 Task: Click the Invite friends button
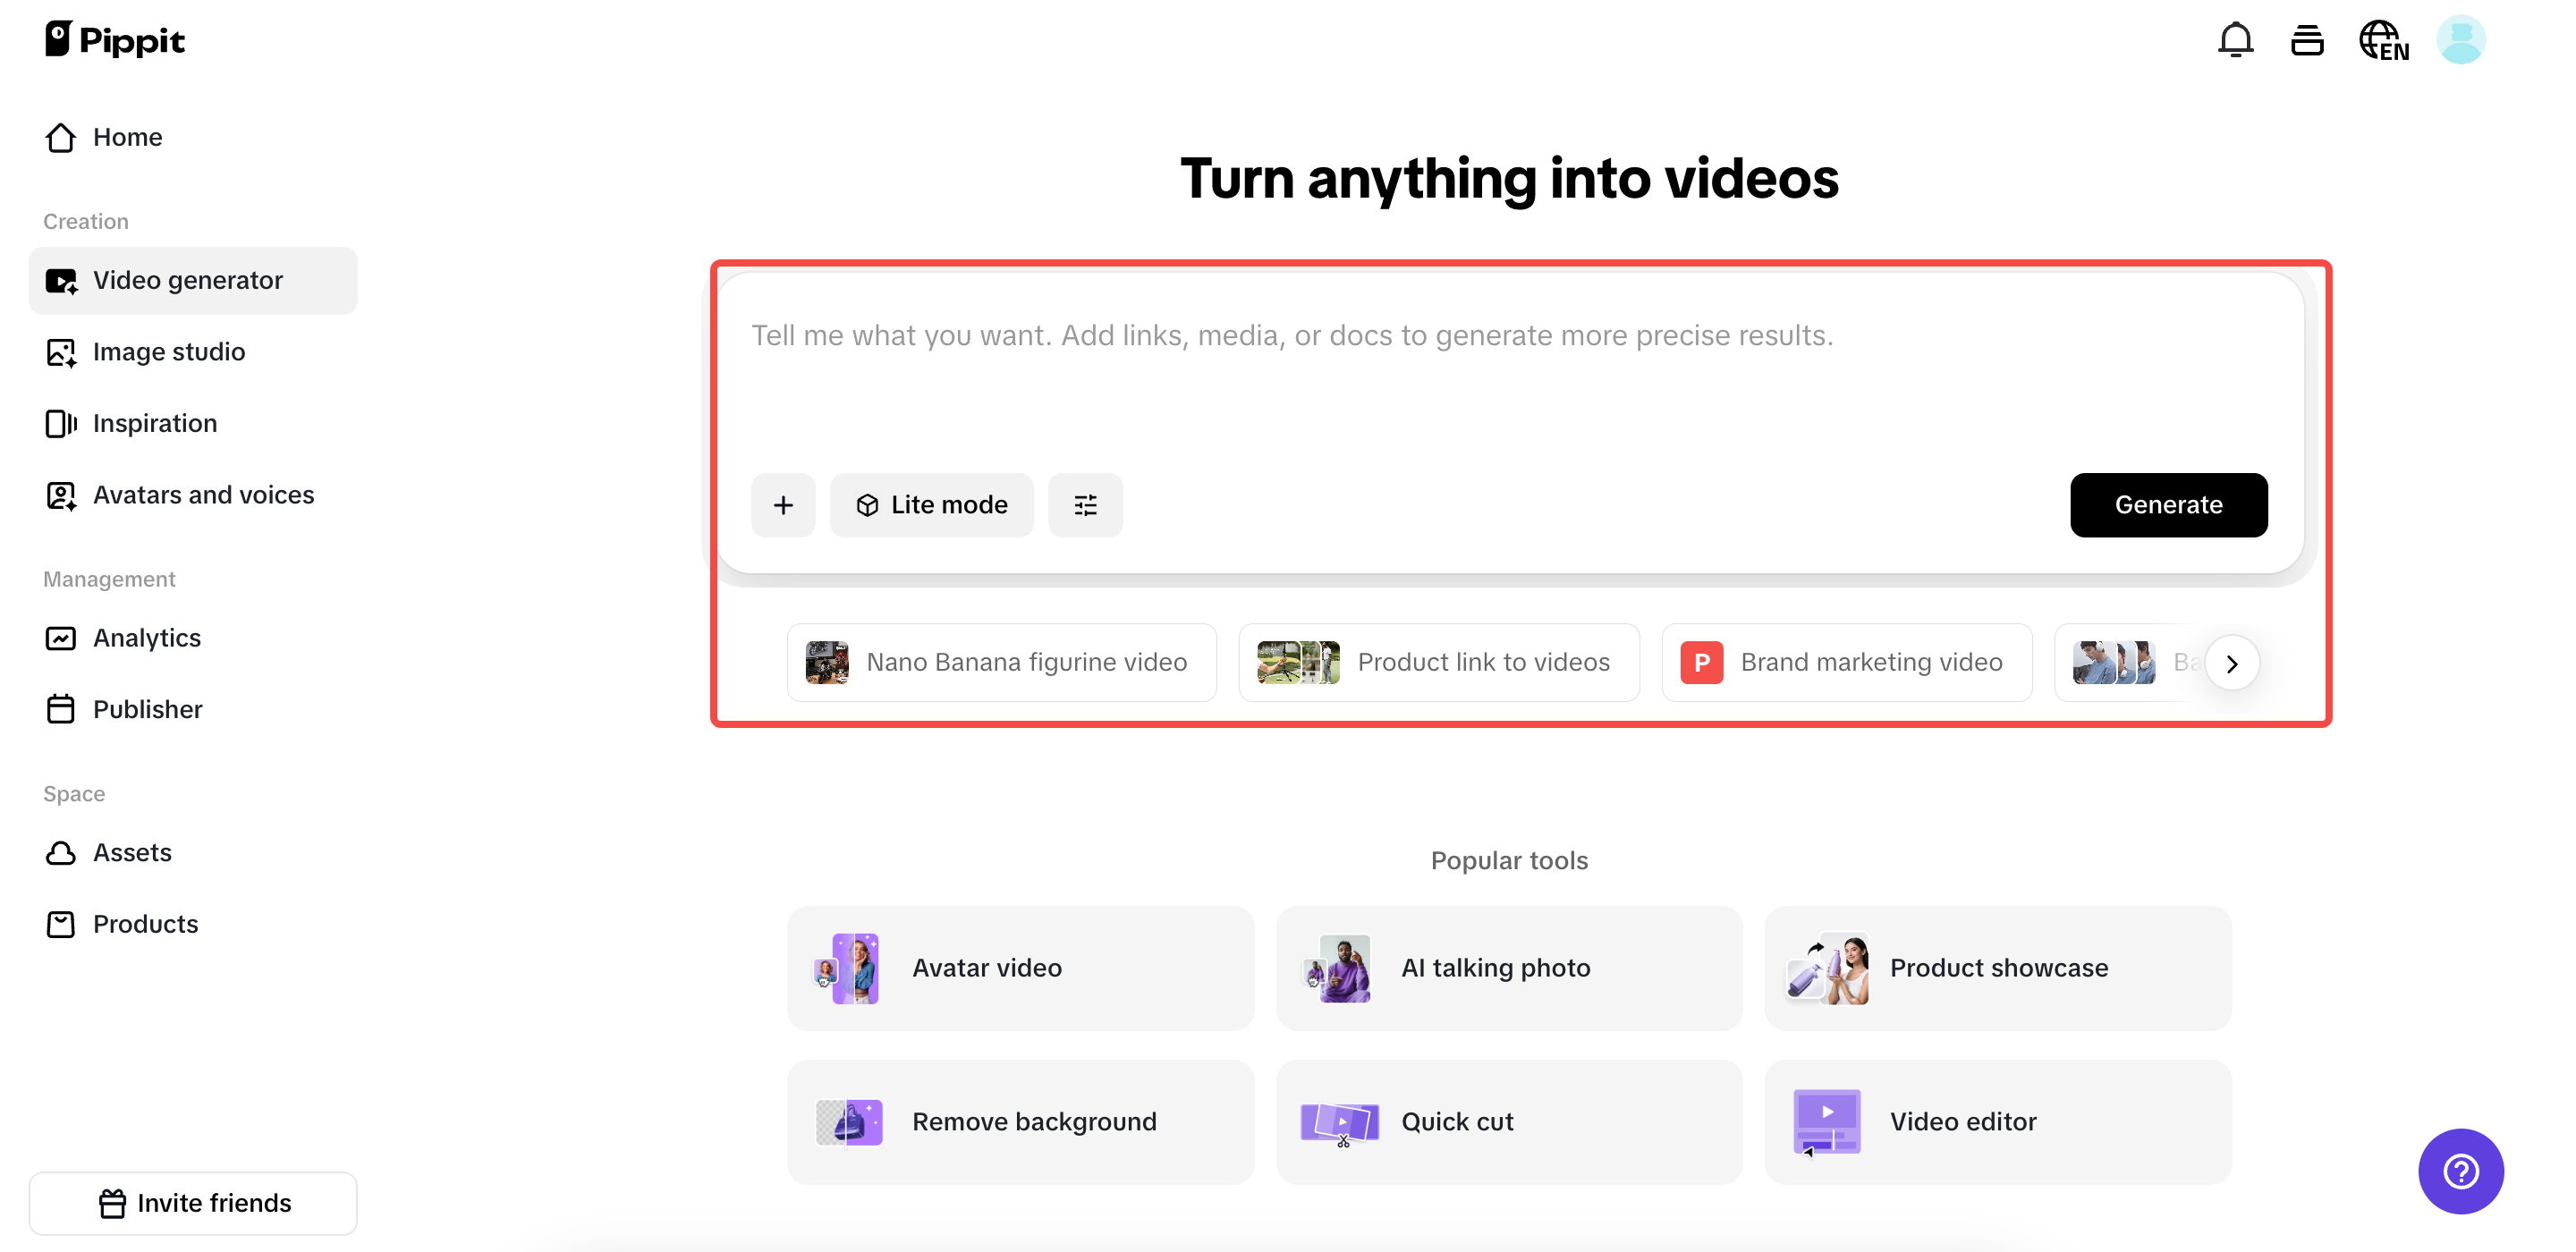(193, 1203)
